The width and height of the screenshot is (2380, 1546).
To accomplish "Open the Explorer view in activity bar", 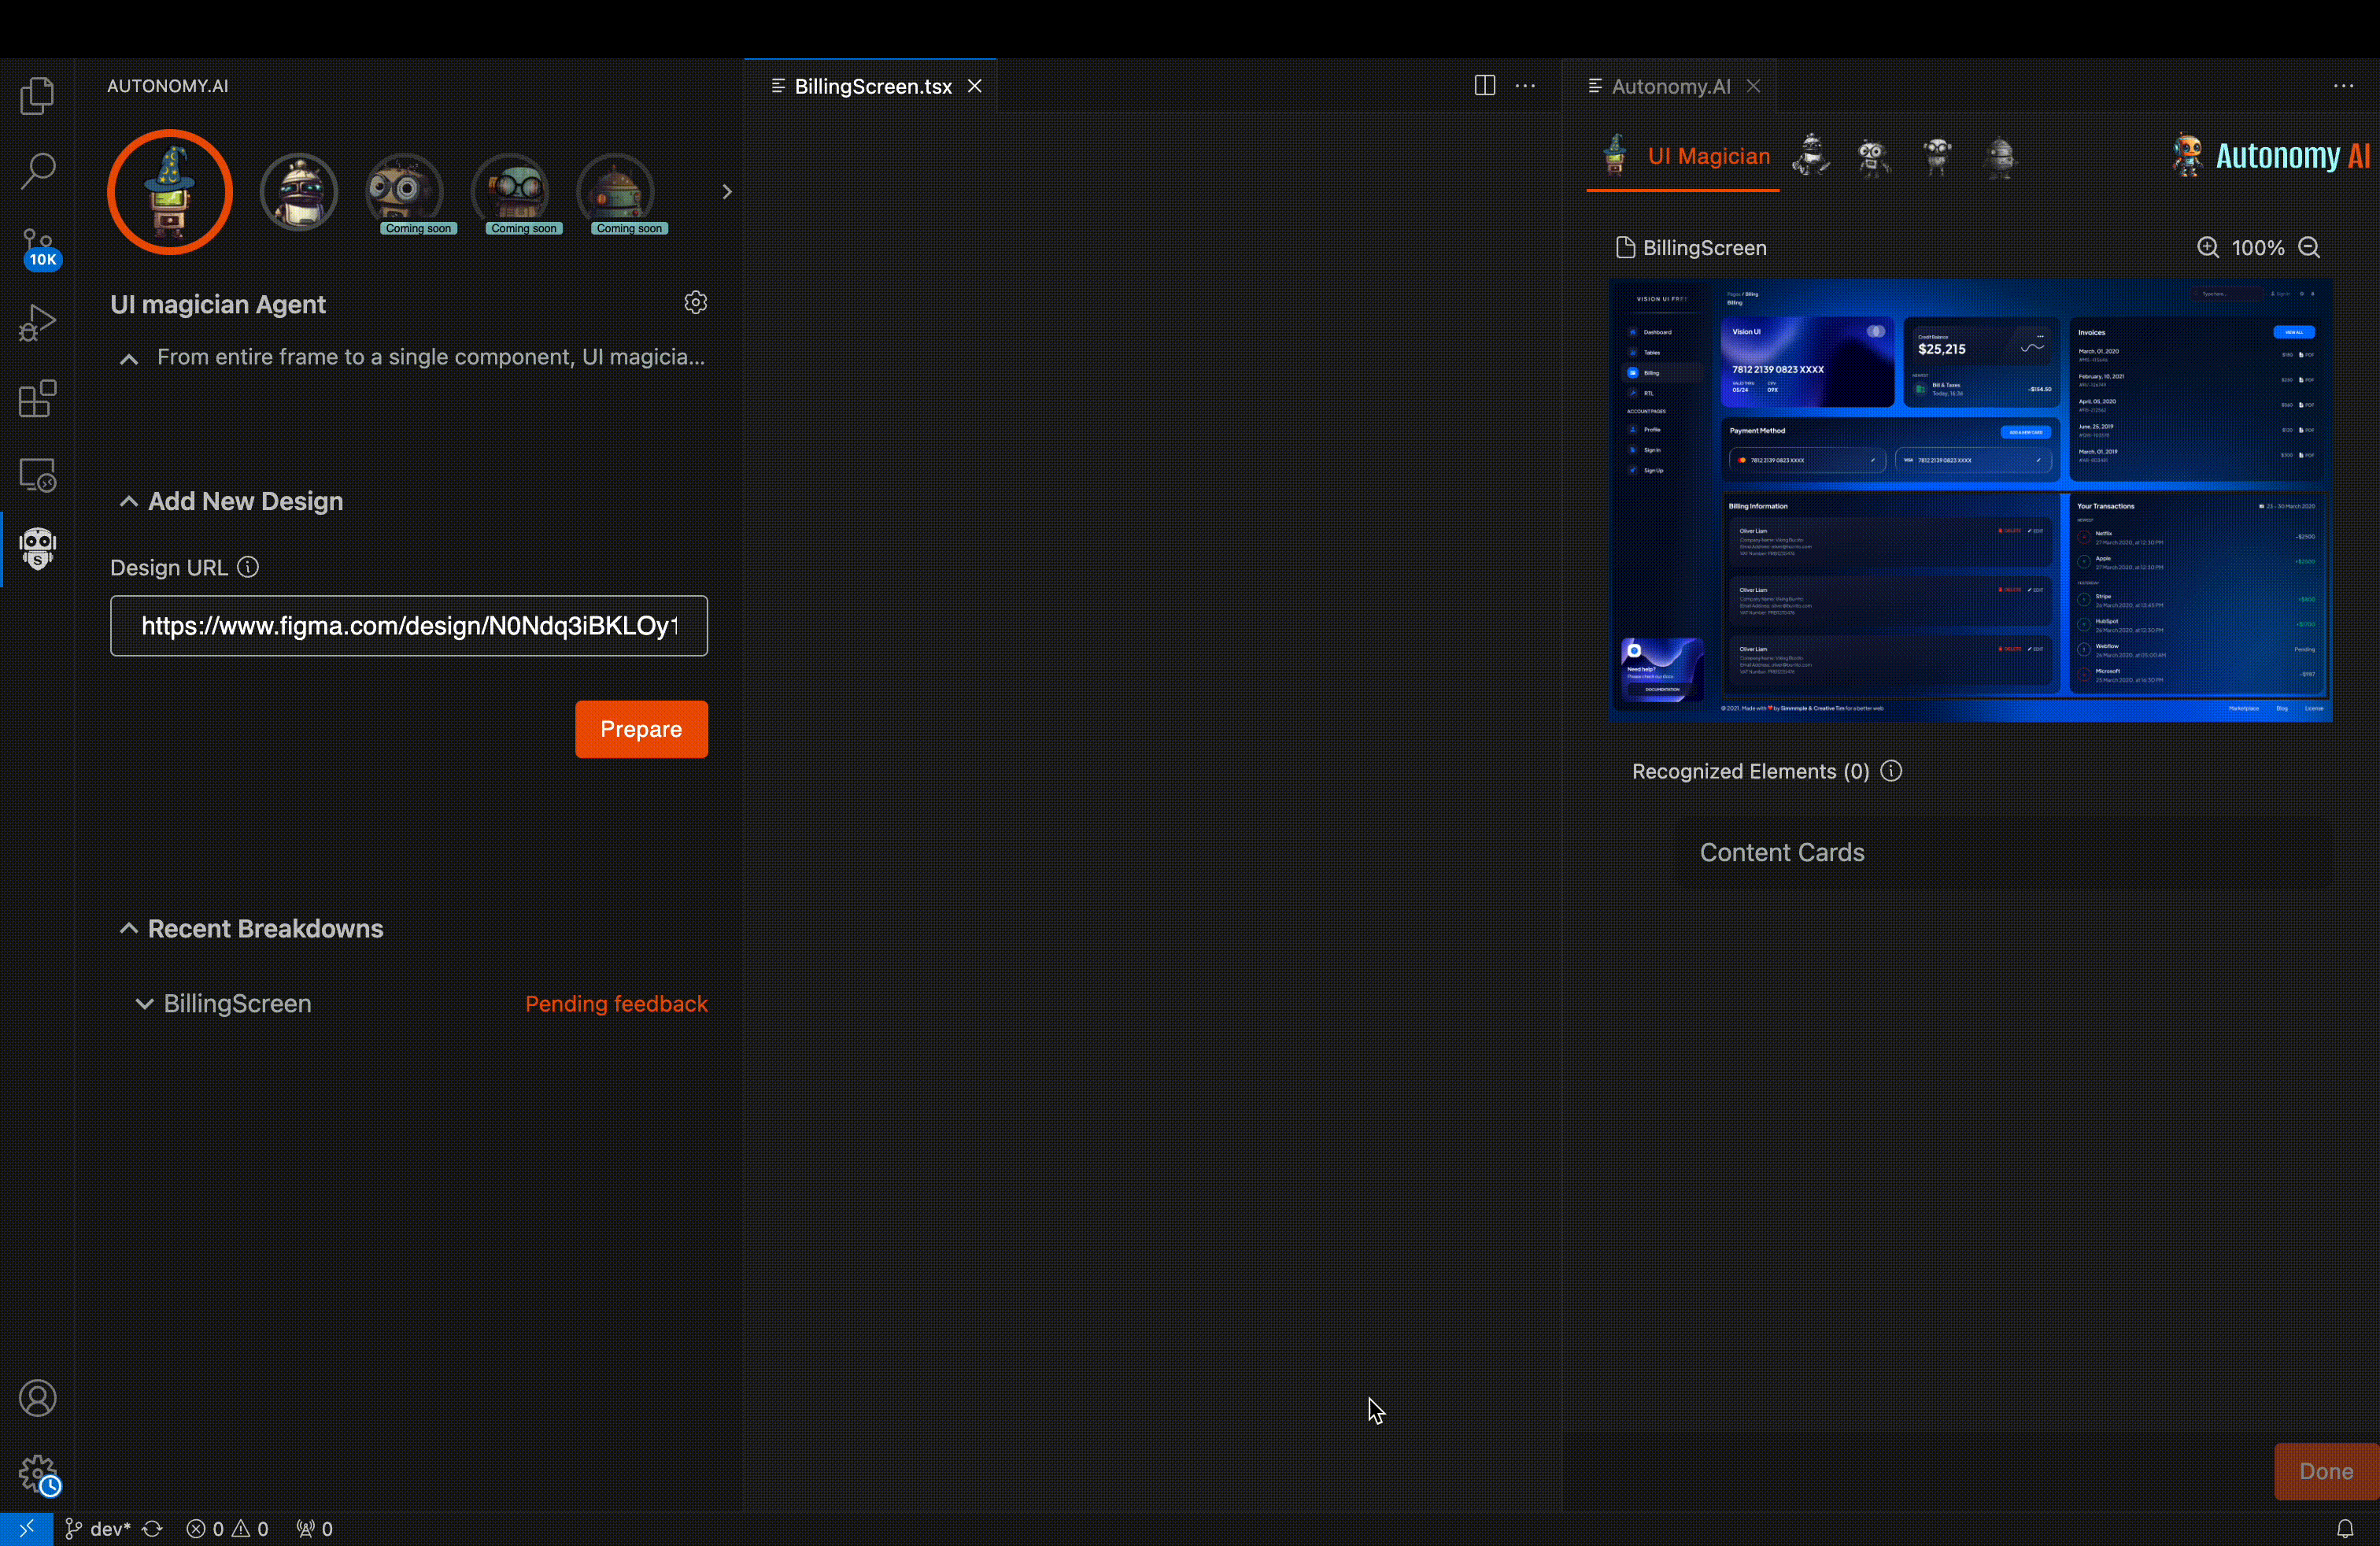I will (37, 96).
